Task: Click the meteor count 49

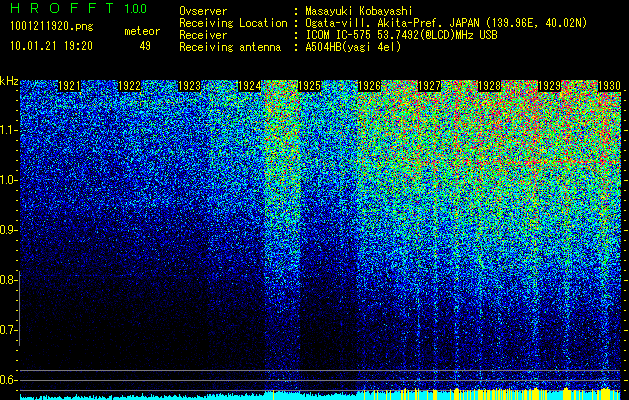Action: (145, 46)
